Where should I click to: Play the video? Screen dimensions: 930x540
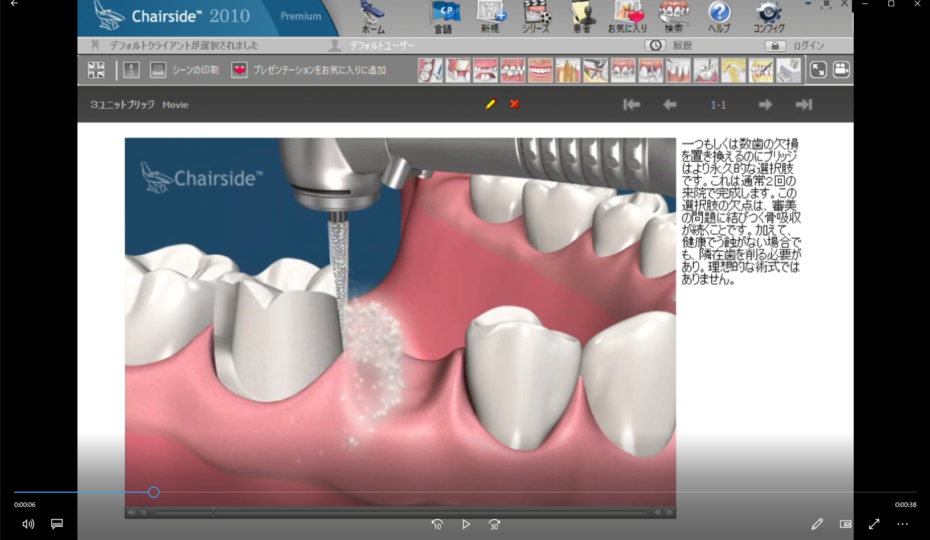(466, 524)
